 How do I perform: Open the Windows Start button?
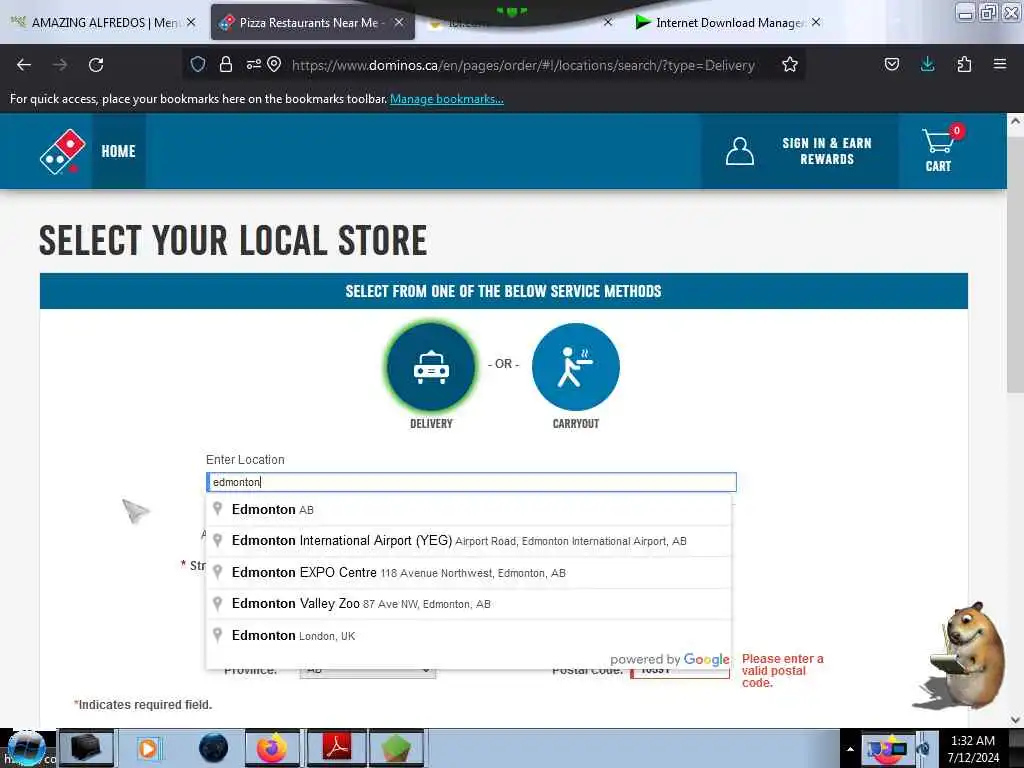pyautogui.click(x=26, y=748)
